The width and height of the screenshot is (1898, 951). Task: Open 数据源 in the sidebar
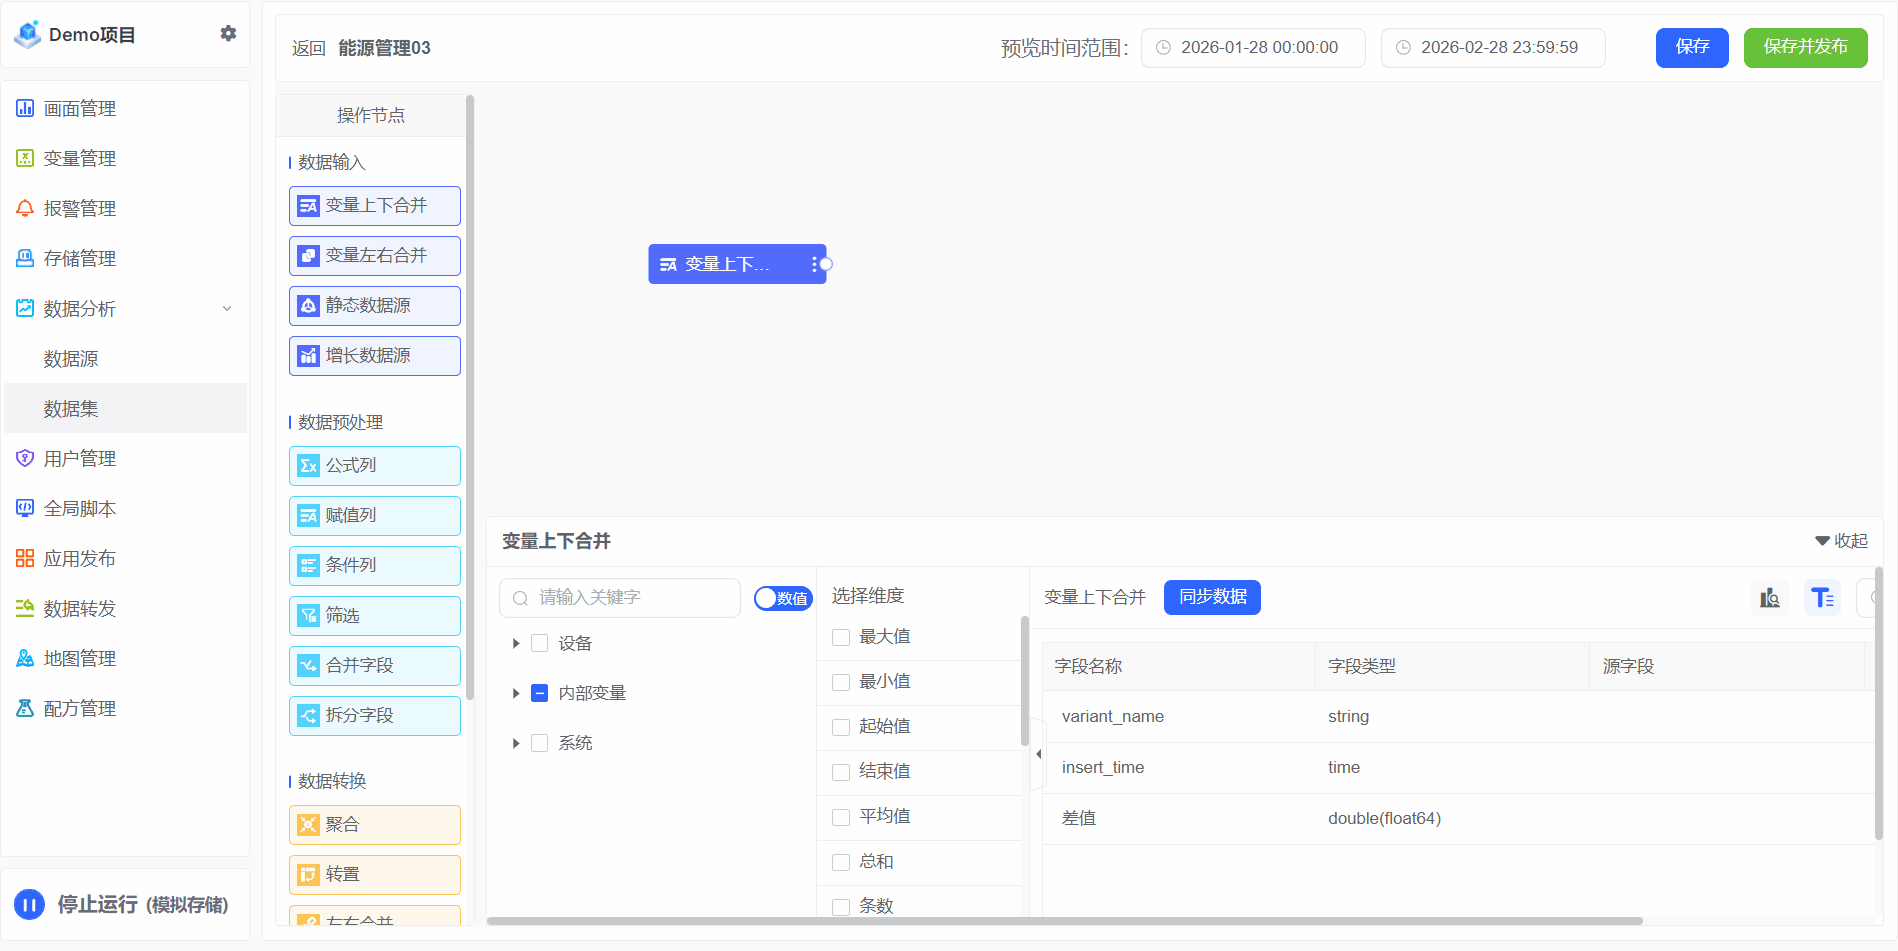(x=71, y=359)
